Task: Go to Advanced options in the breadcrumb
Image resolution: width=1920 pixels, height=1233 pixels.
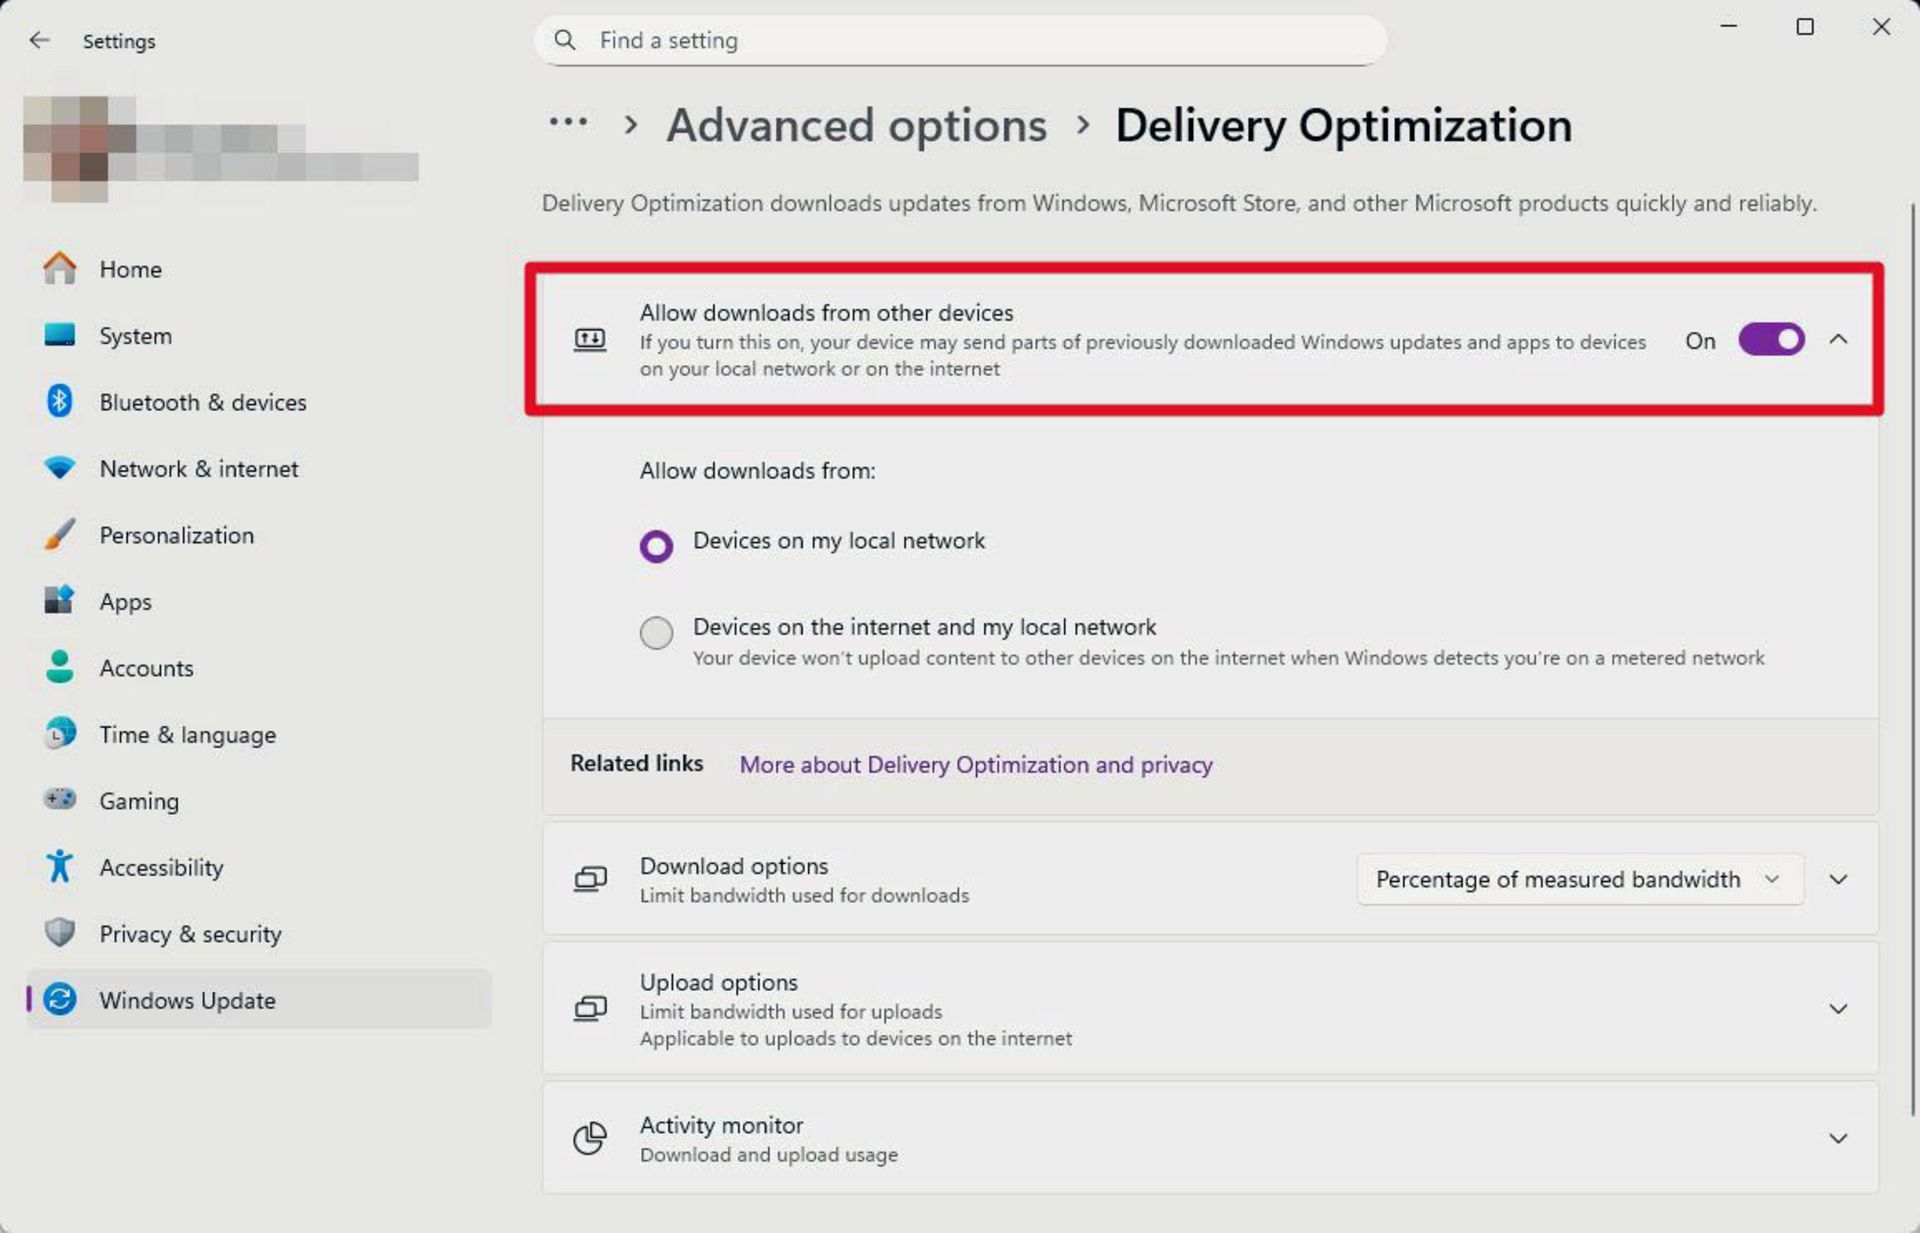Action: pyautogui.click(x=856, y=125)
